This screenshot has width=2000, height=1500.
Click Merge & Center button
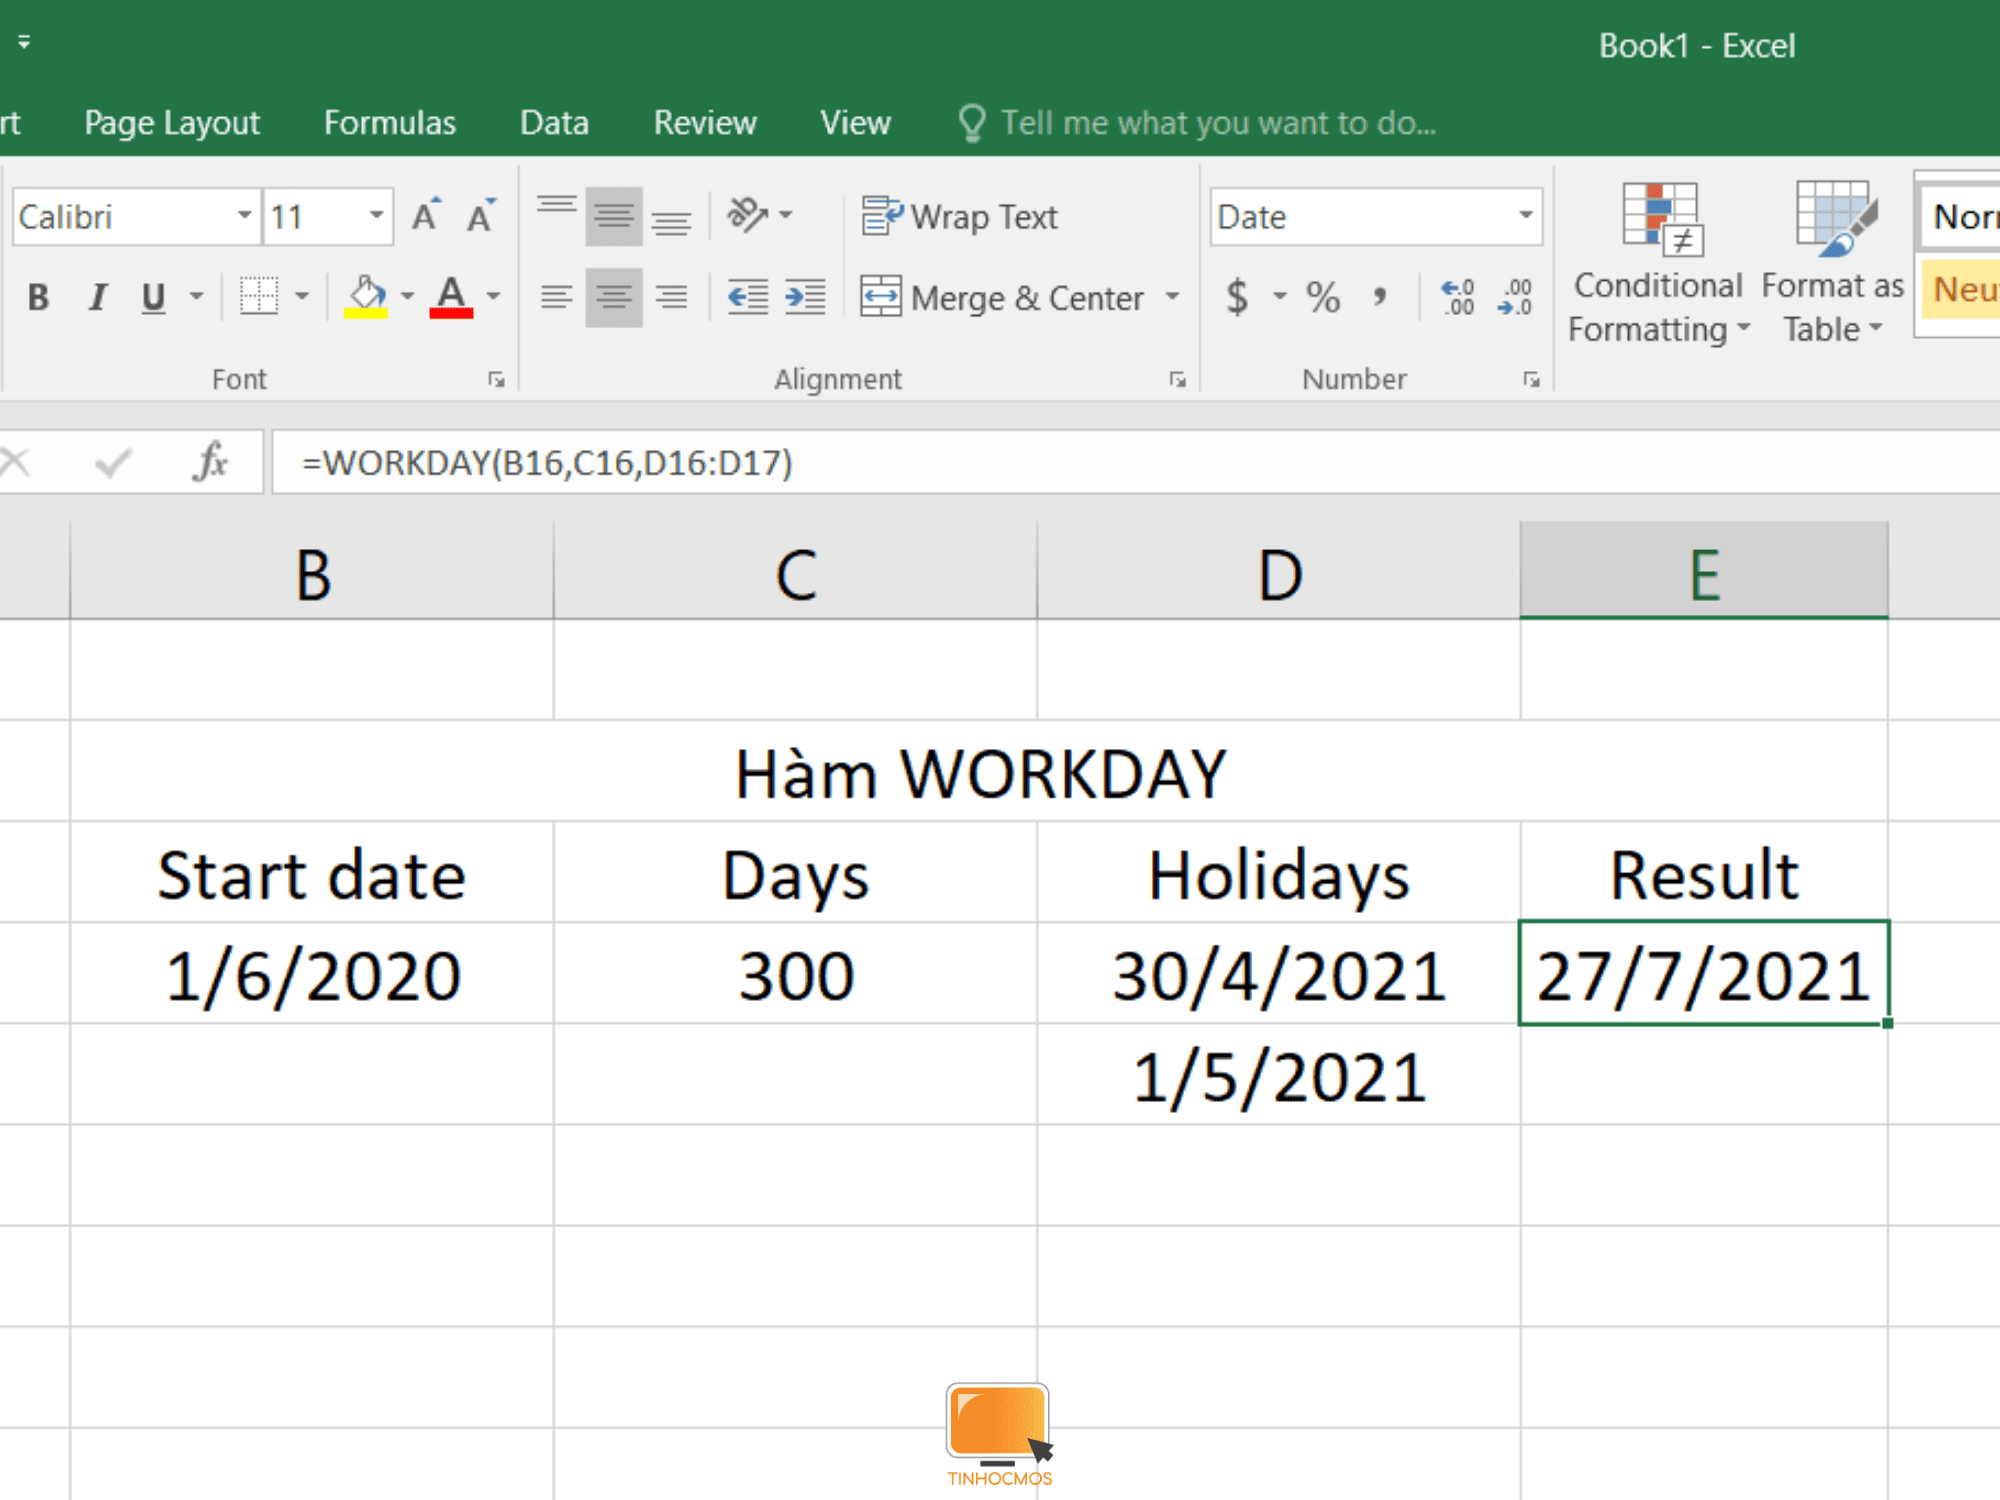[x=1002, y=297]
